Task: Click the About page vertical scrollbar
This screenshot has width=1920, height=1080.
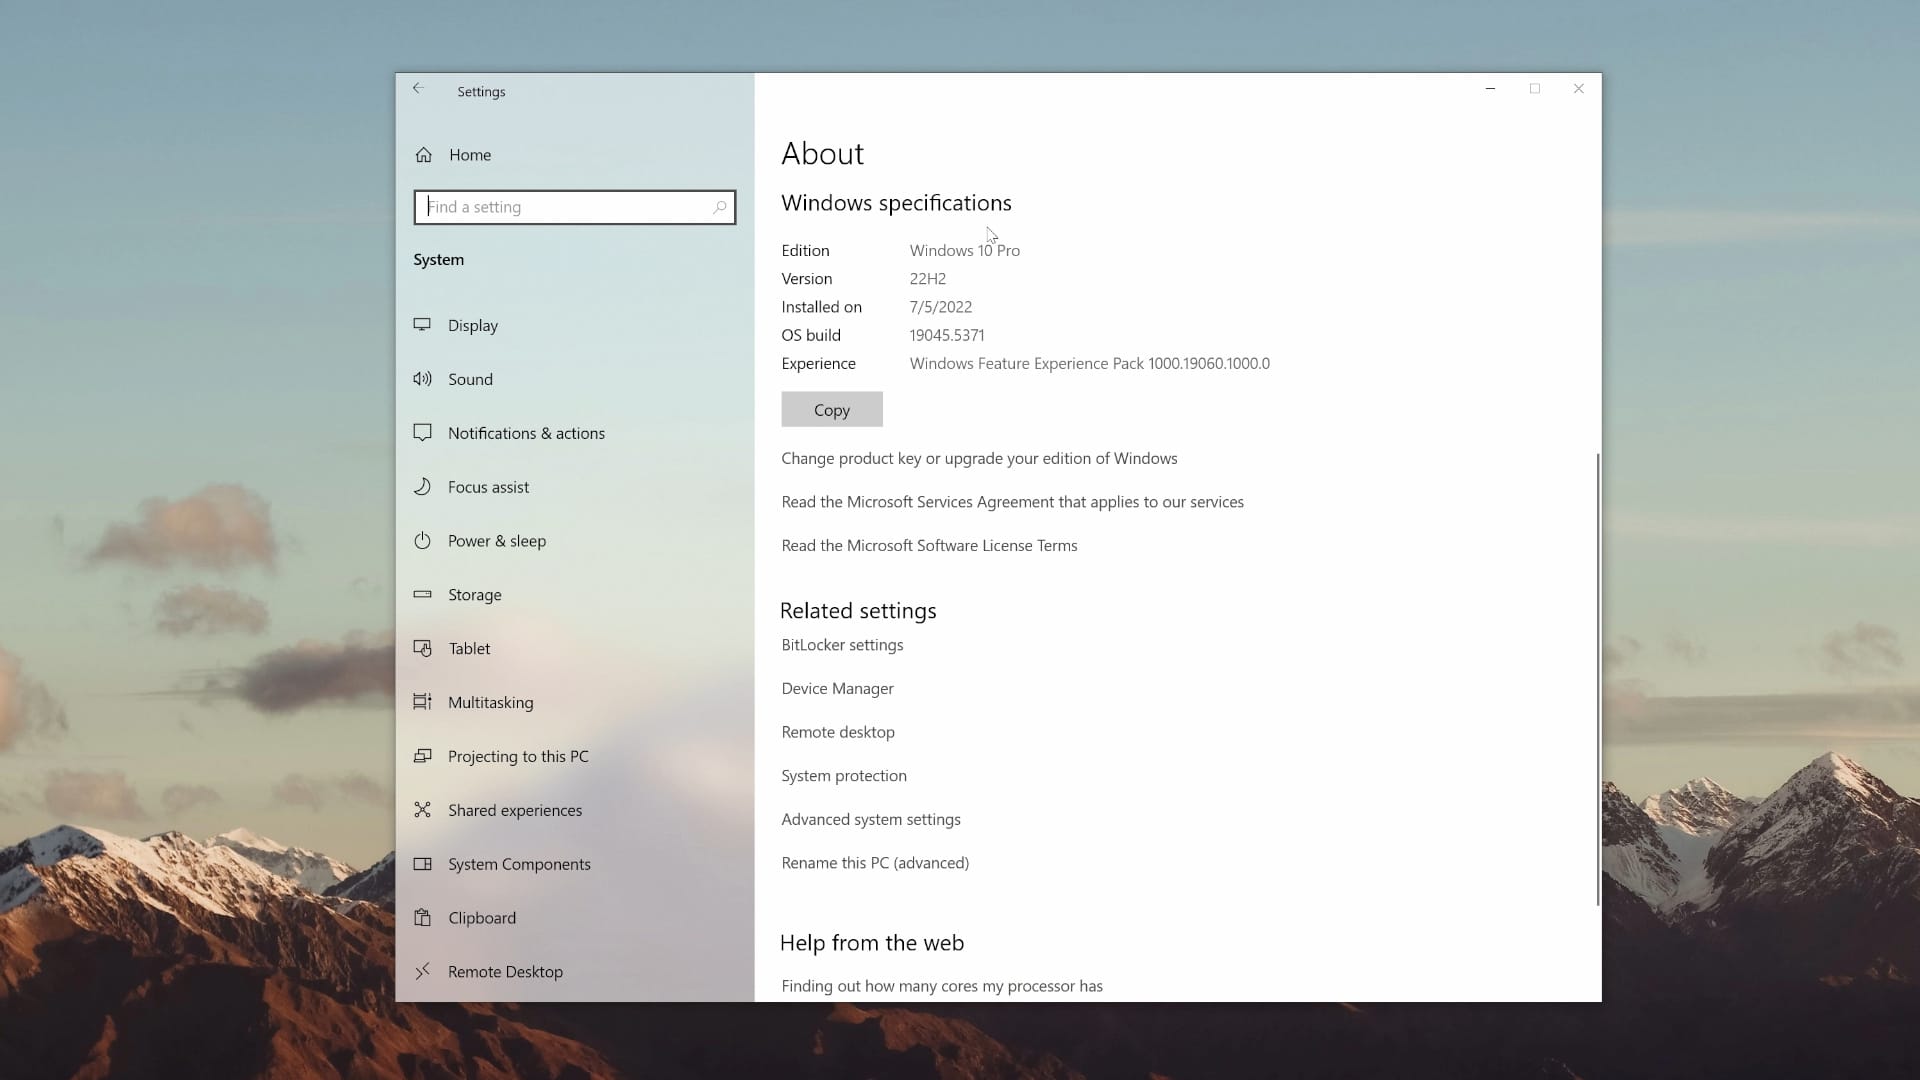Action: point(1597,680)
